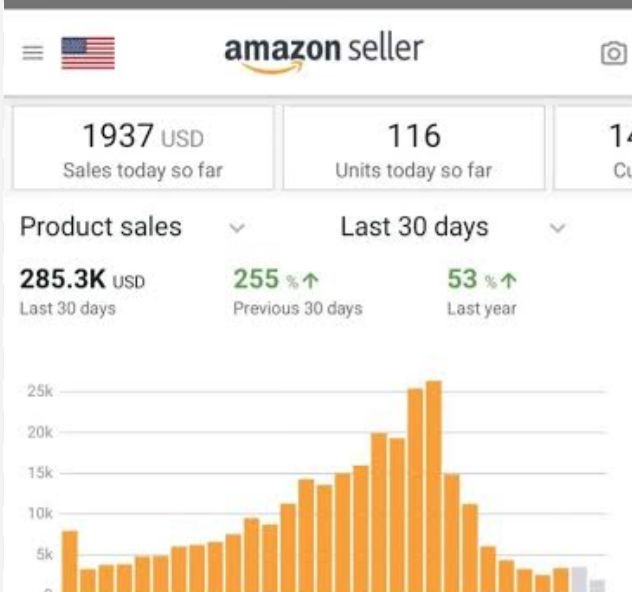Tap the Amazon Seller logo
632x592 pixels.
[x=323, y=51]
